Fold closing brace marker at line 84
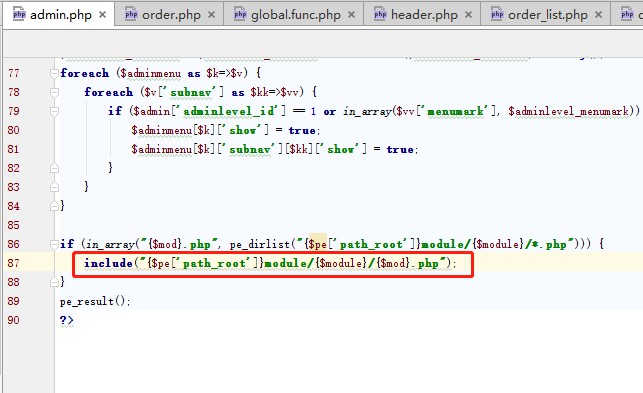Image resolution: width=643 pixels, height=393 pixels. tap(54, 206)
